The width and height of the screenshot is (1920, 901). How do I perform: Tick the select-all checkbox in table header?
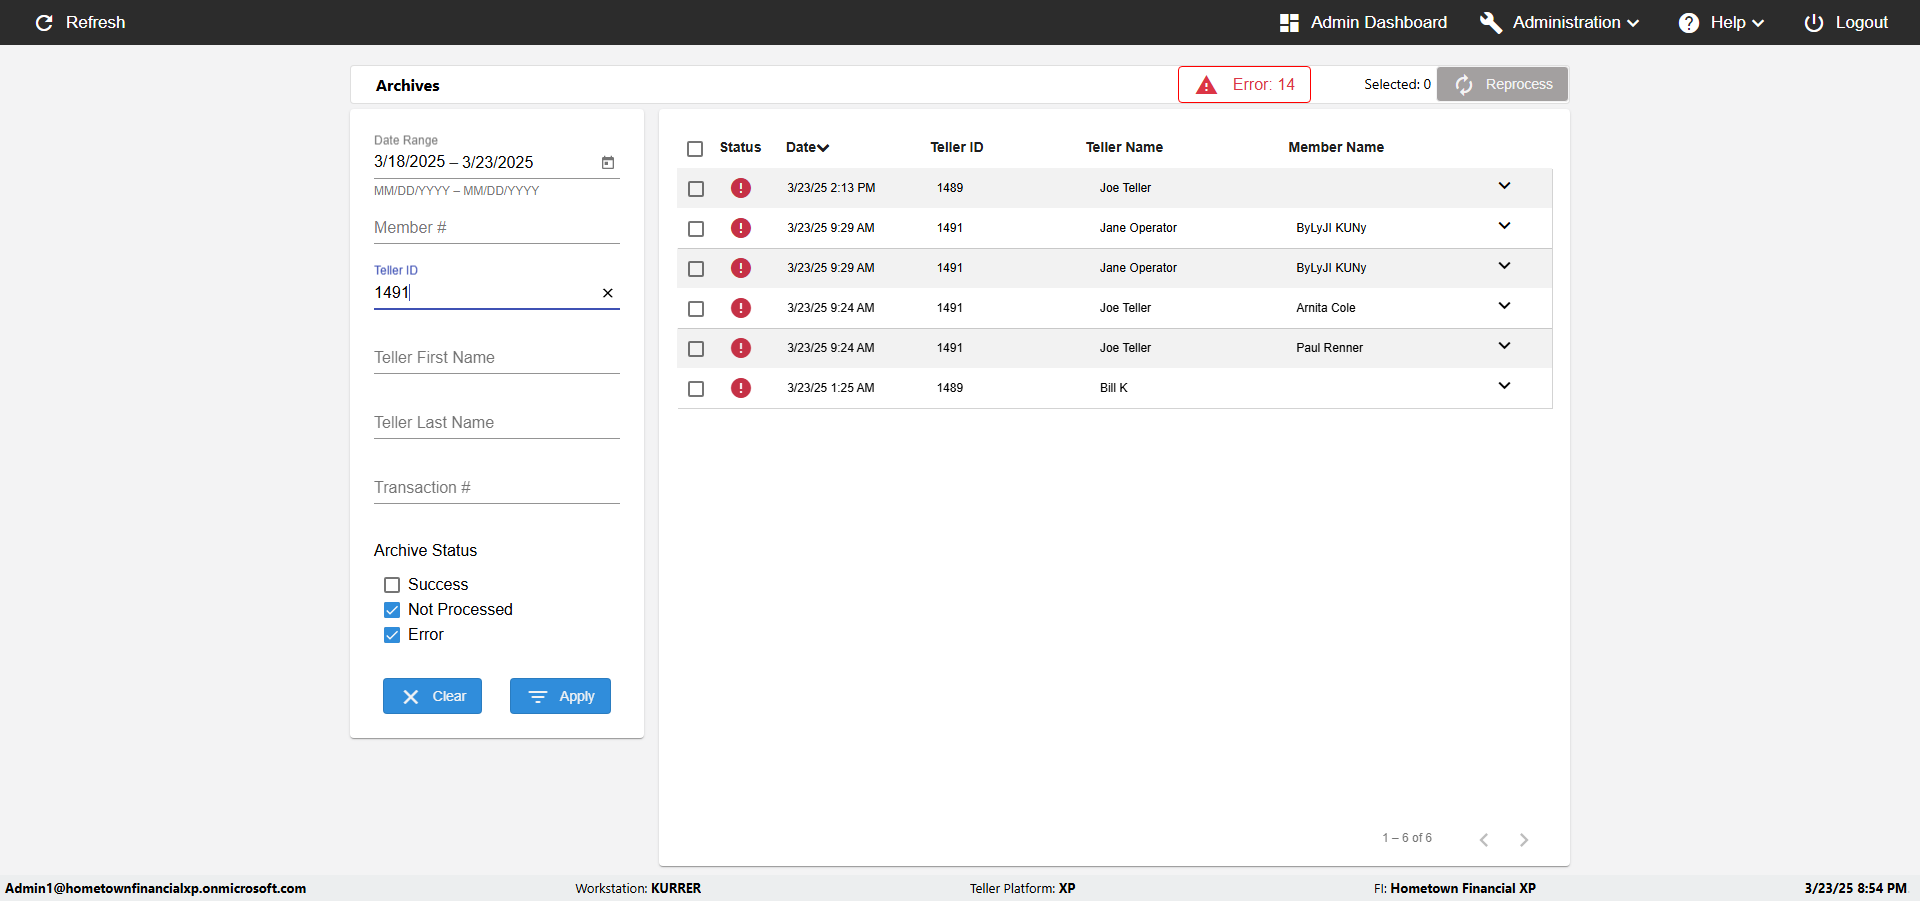pos(695,149)
